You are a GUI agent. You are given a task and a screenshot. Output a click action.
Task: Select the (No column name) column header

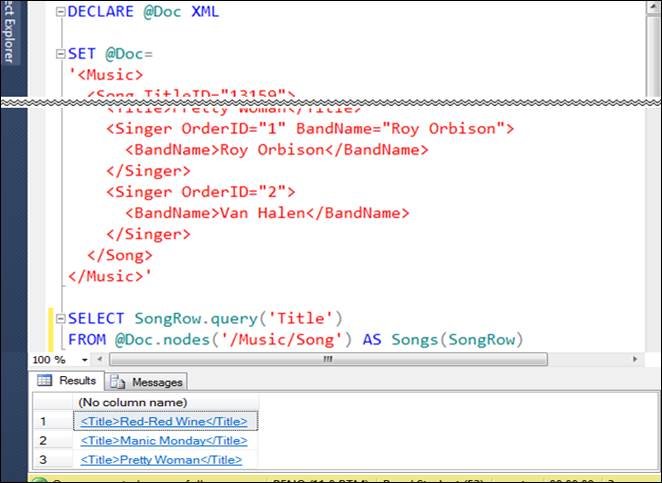(x=166, y=402)
